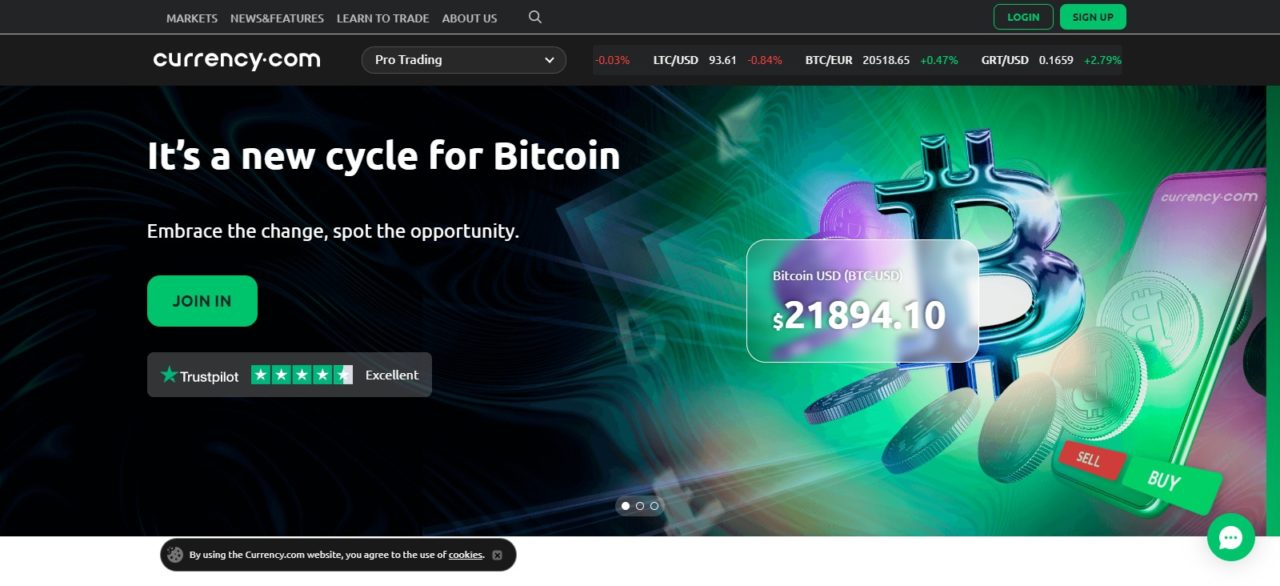Expand the Pro Trading dropdown

464,60
